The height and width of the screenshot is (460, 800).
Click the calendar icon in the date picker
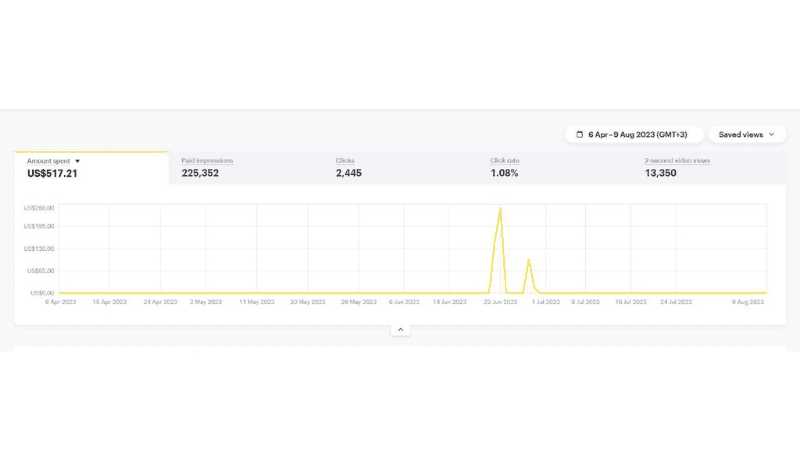click(x=580, y=134)
